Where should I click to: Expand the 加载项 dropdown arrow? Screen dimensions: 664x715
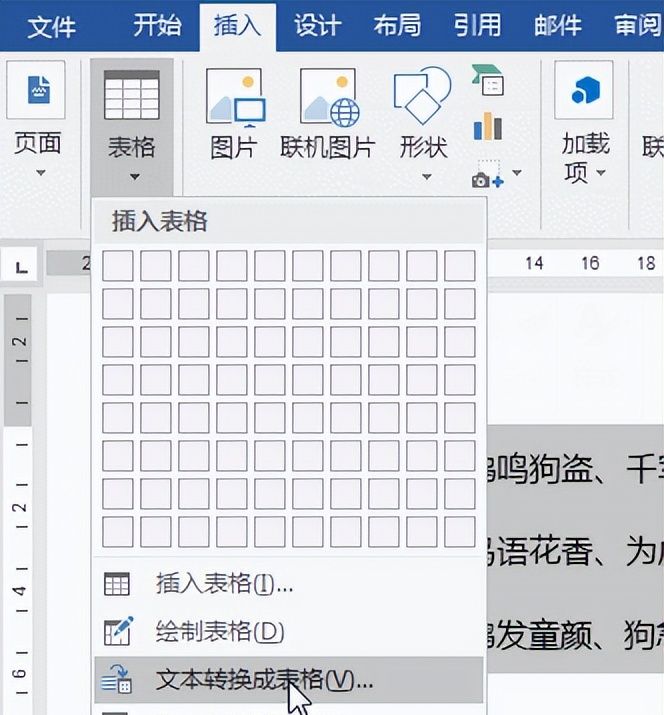[601, 172]
